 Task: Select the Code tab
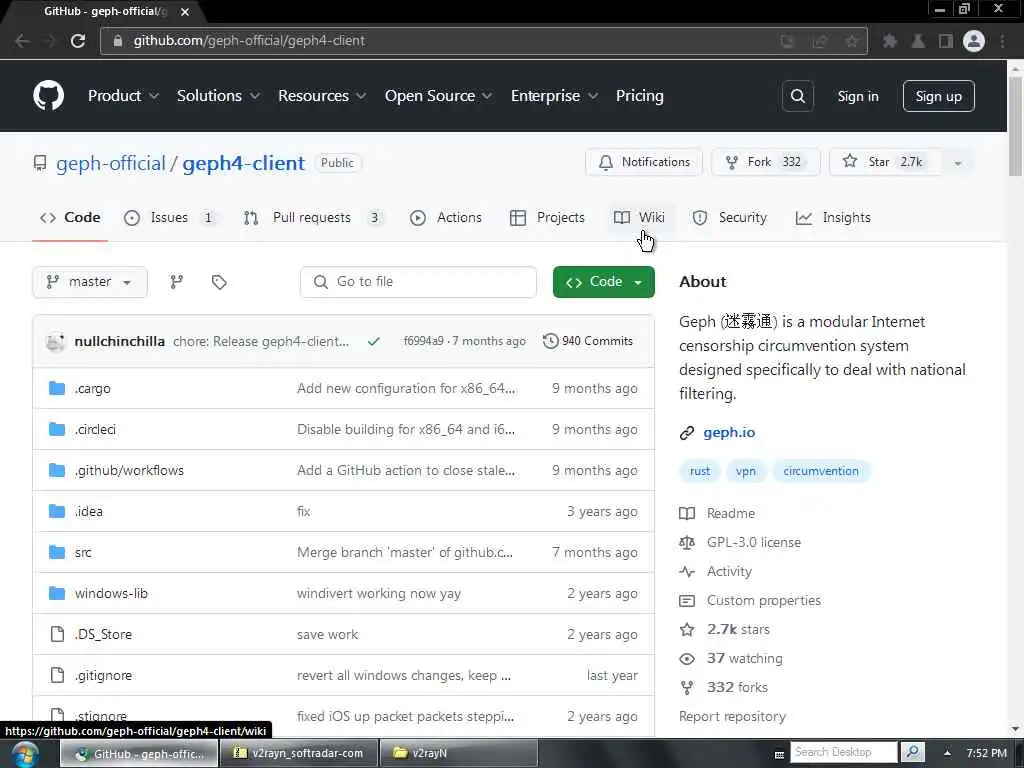click(x=70, y=217)
